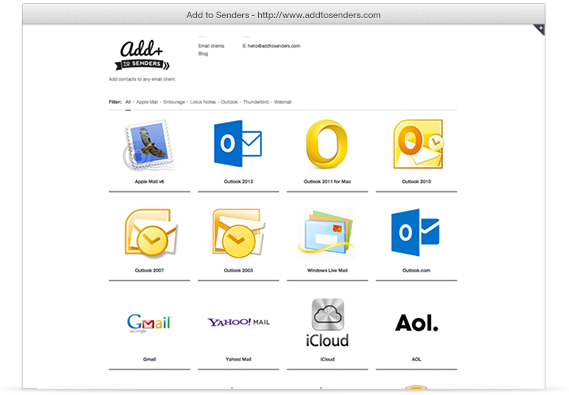Filter the list by Apple Mail
Viewport: 569px width, 395px height.
pyautogui.click(x=147, y=102)
